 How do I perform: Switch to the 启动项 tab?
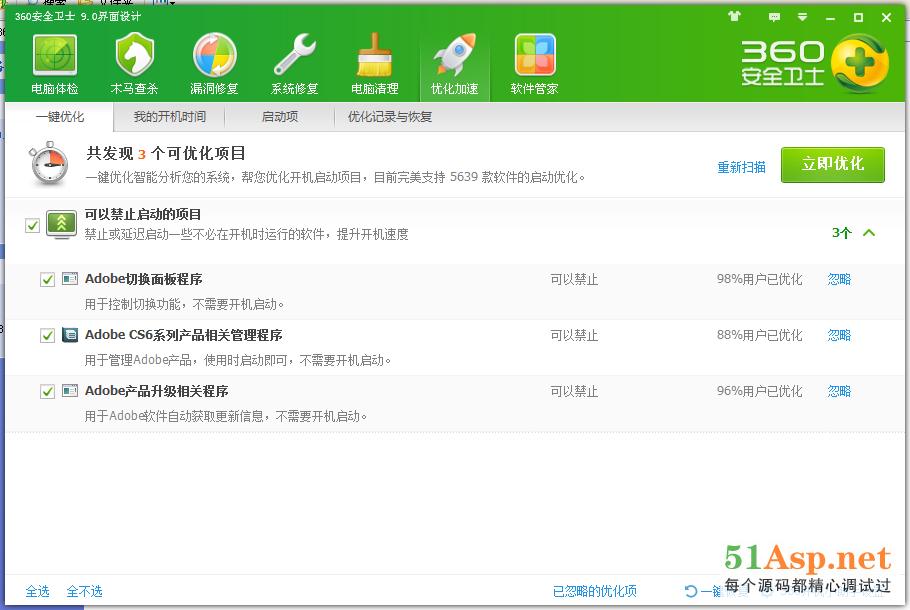(x=280, y=117)
